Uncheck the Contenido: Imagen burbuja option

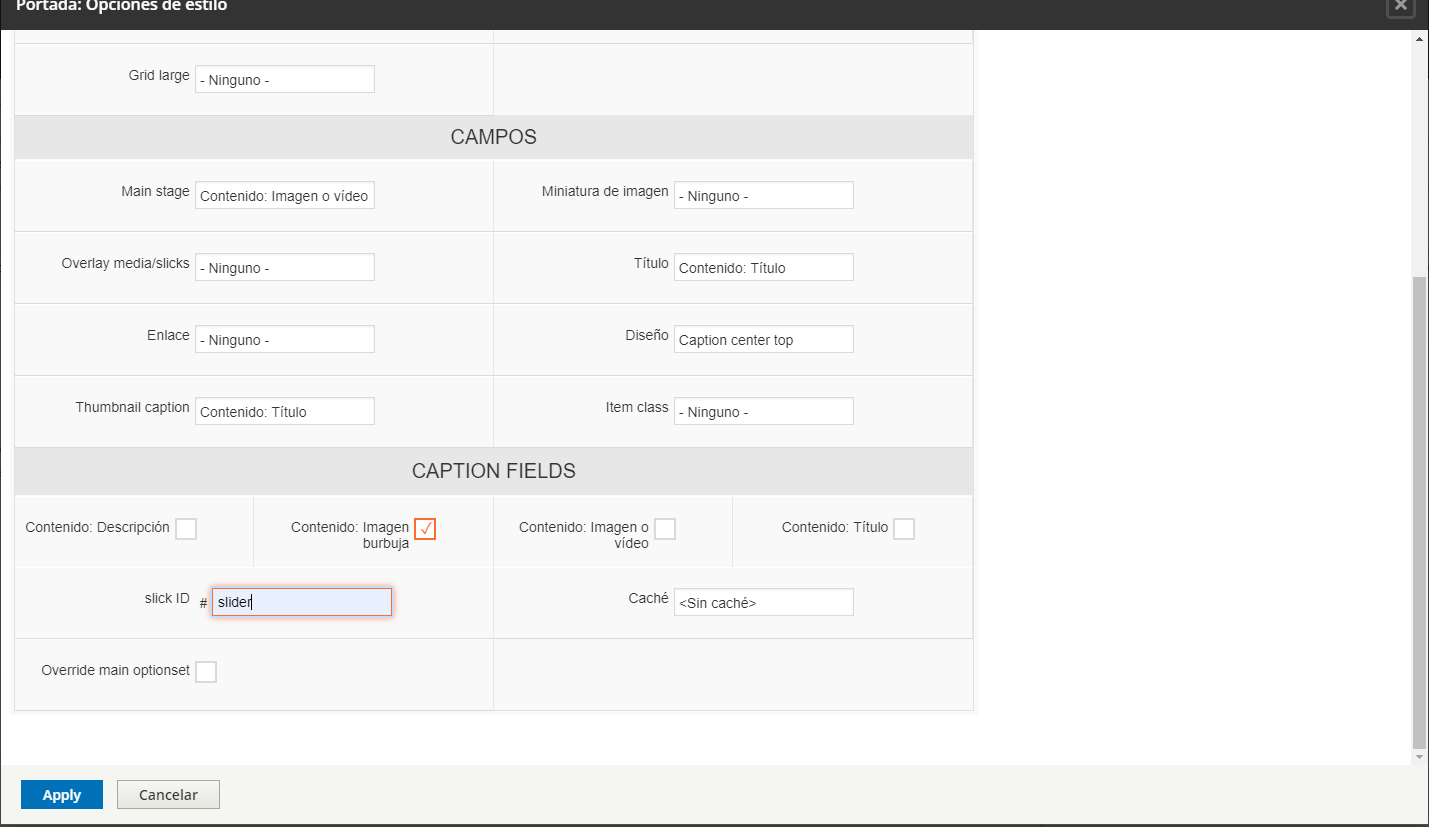tap(425, 528)
